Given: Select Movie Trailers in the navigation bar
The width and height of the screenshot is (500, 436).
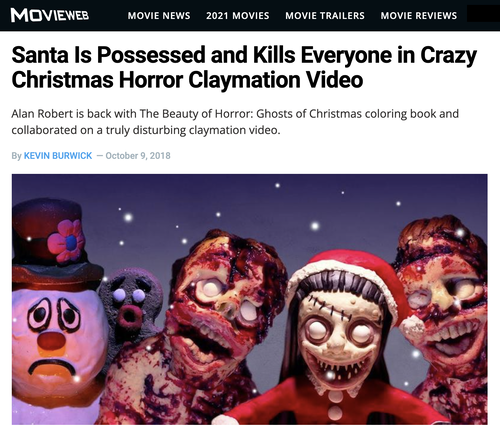Looking at the screenshot, I should (325, 16).
